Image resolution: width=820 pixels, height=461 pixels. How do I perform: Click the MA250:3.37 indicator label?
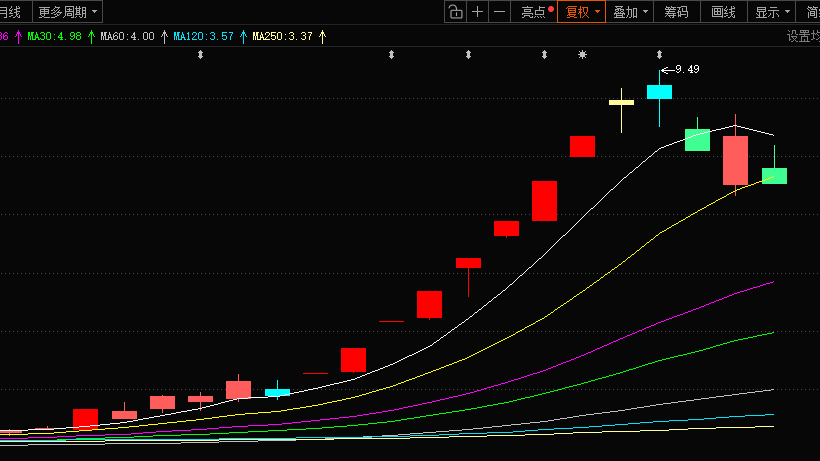(282, 36)
